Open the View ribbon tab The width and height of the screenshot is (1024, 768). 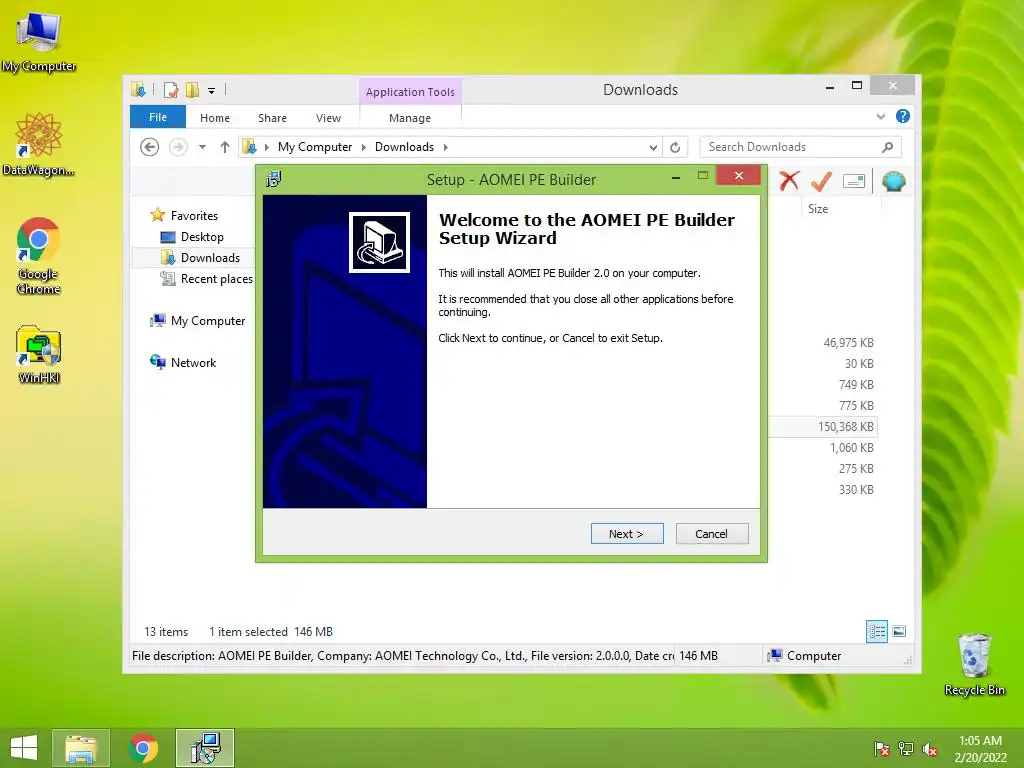[x=328, y=118]
